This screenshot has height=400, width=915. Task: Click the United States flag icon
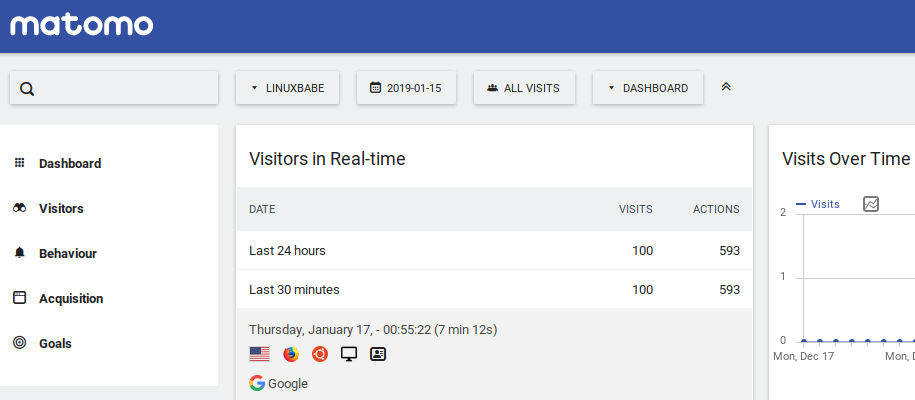coord(260,354)
